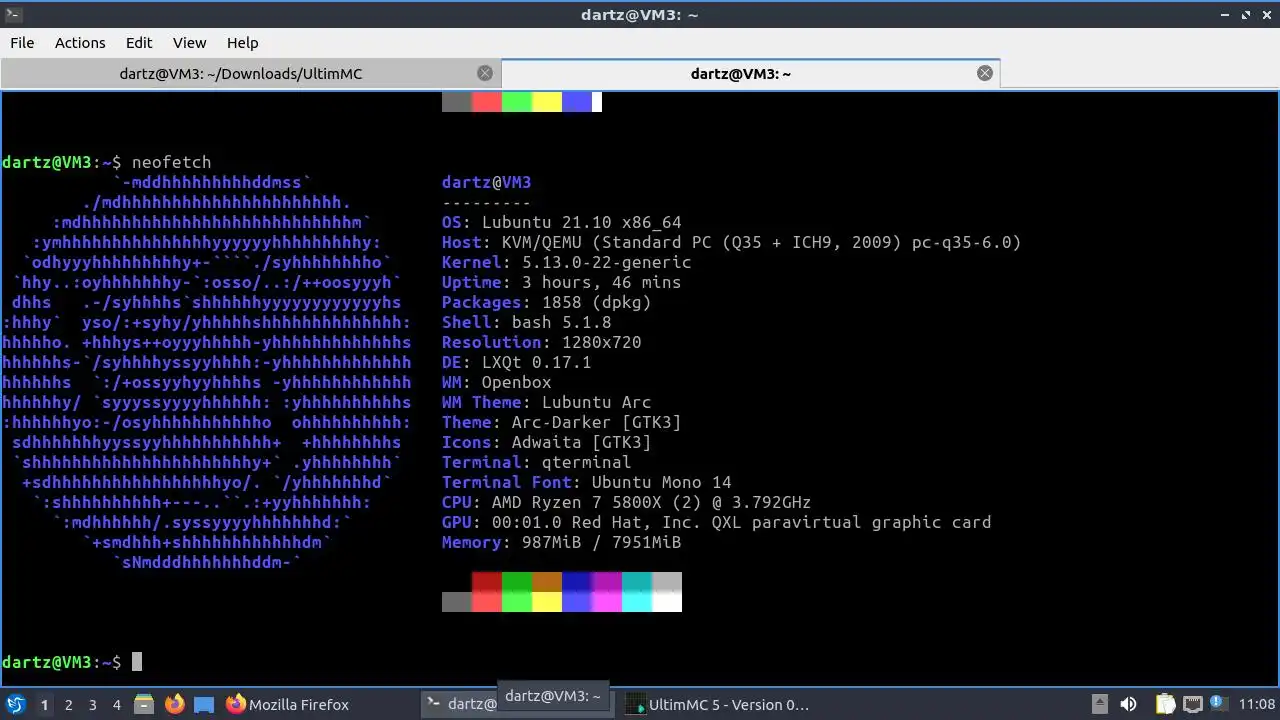This screenshot has width=1280, height=720.
Task: Open the clipboard manager tray icon
Action: (1165, 704)
